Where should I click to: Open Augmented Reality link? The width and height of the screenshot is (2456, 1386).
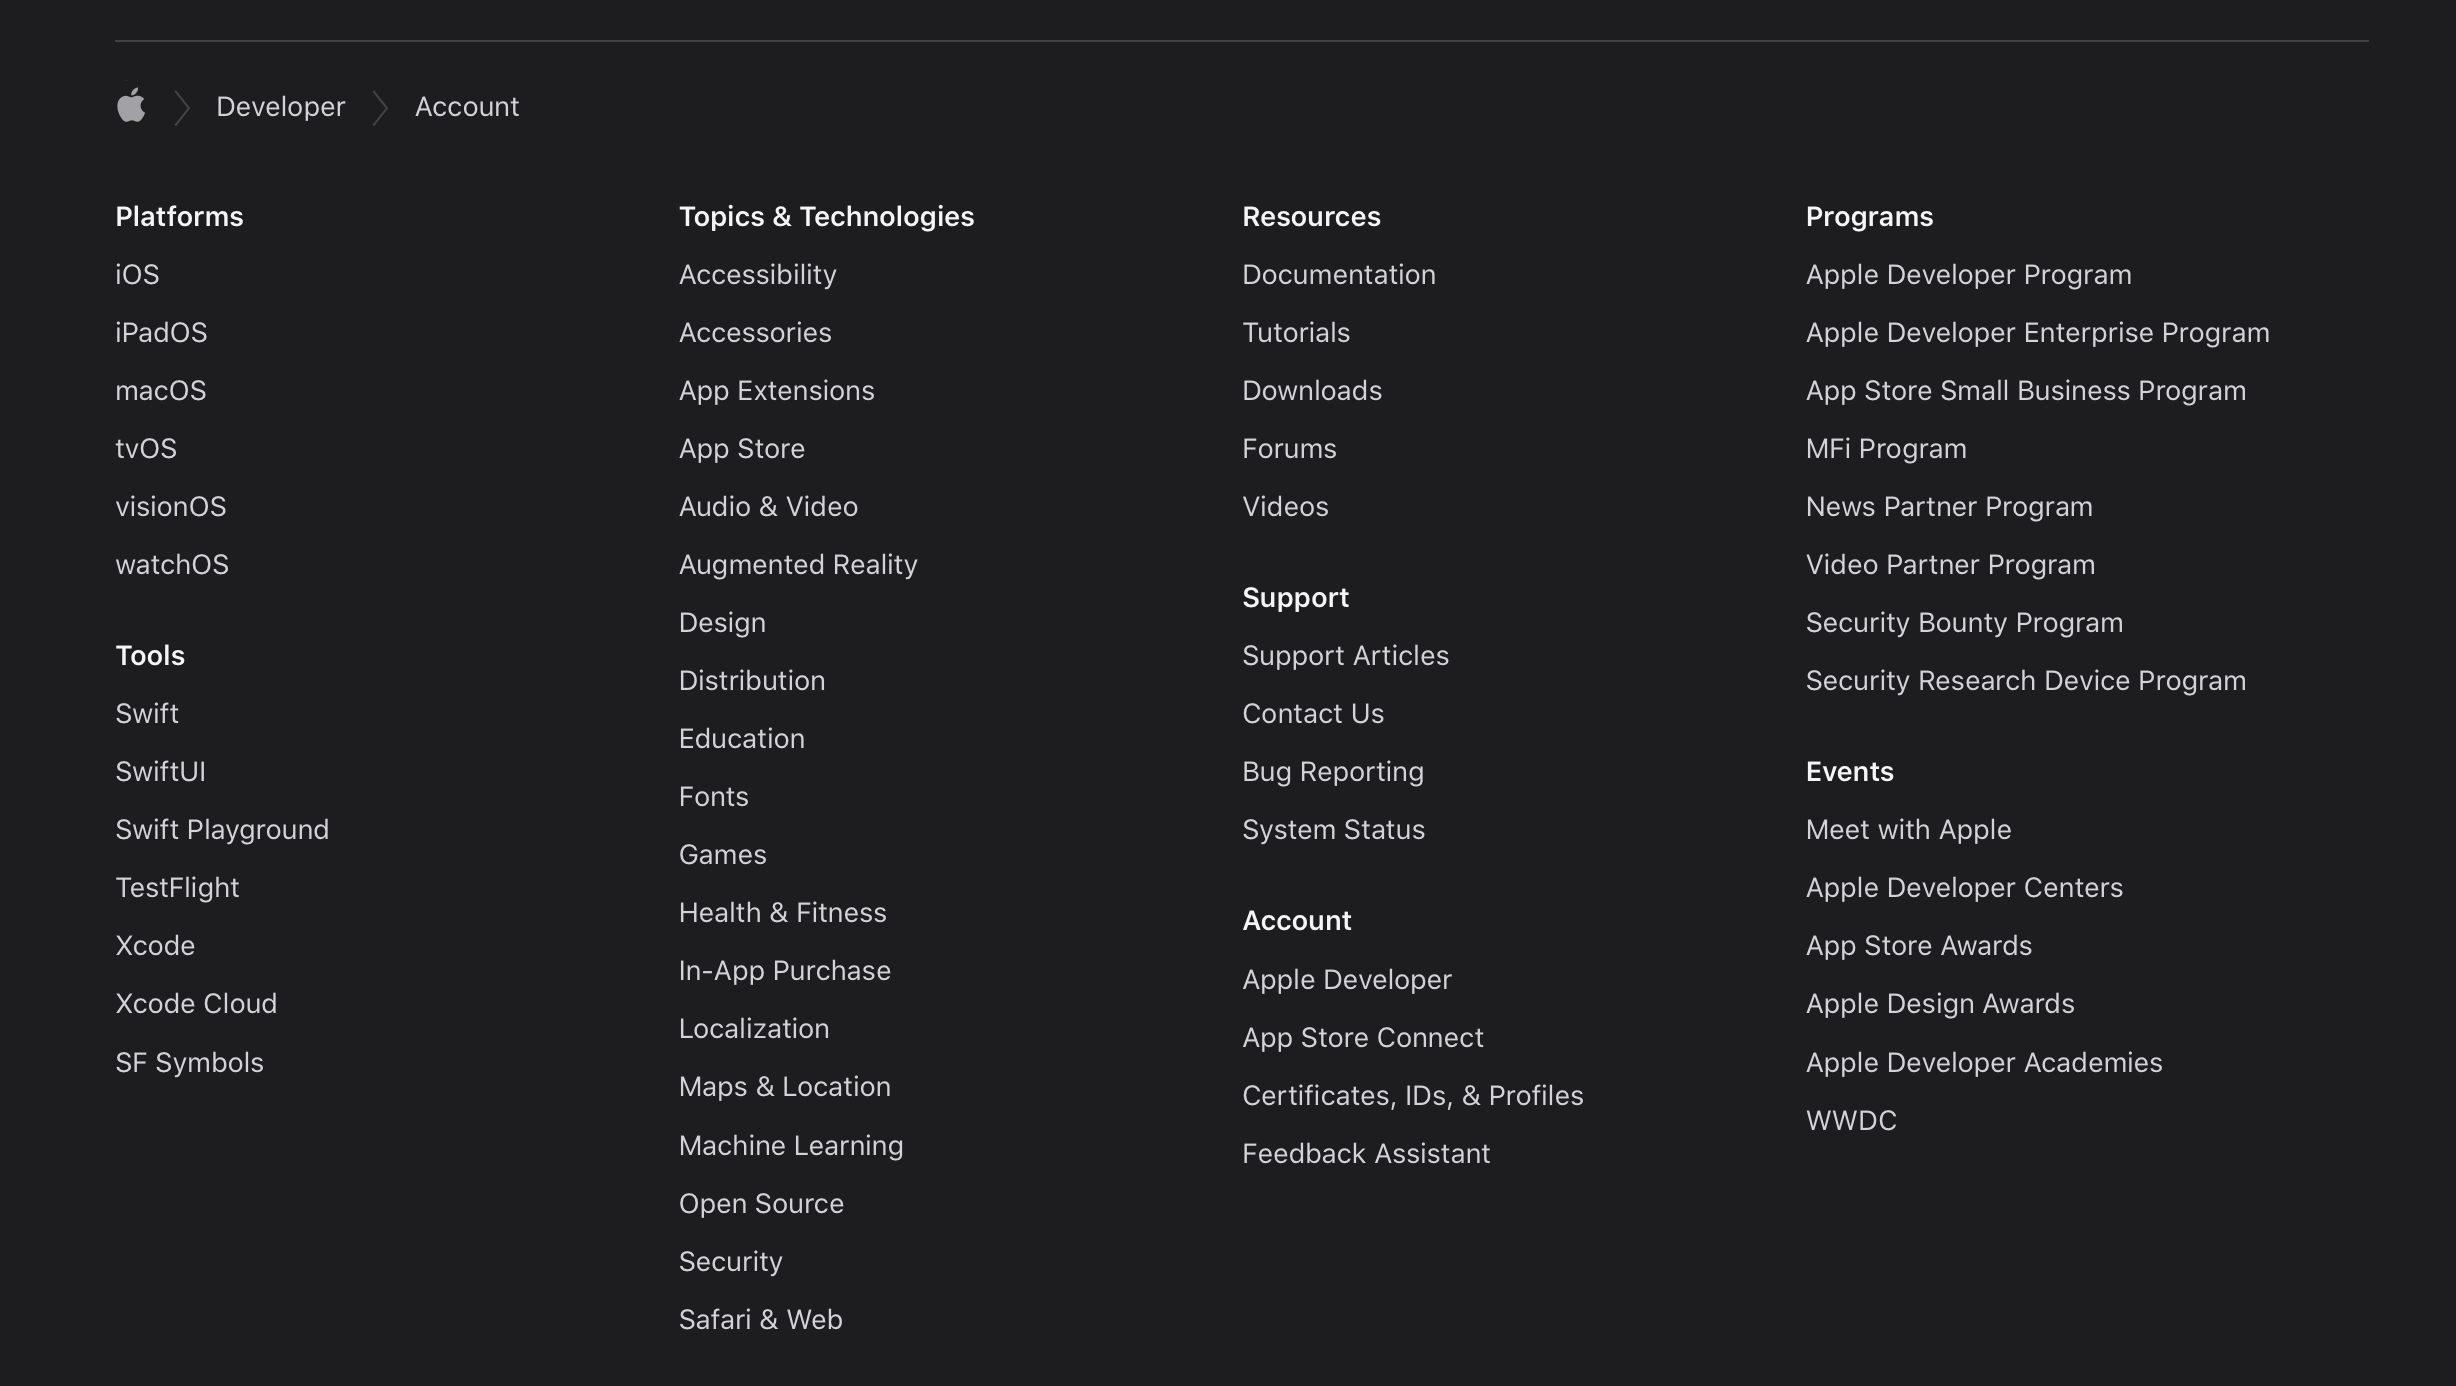pos(798,564)
